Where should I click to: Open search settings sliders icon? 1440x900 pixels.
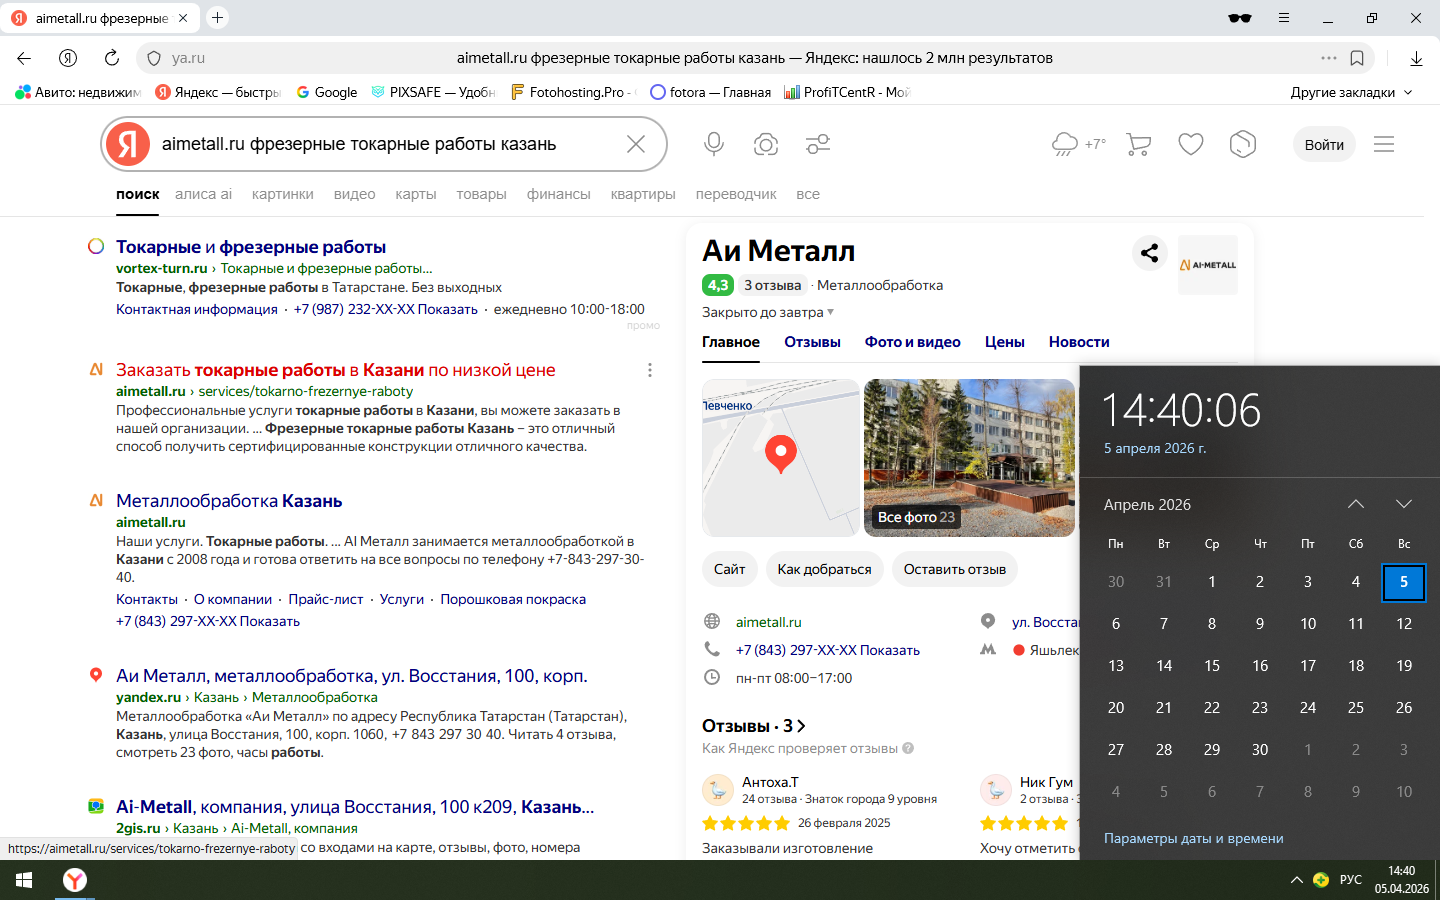tap(818, 144)
